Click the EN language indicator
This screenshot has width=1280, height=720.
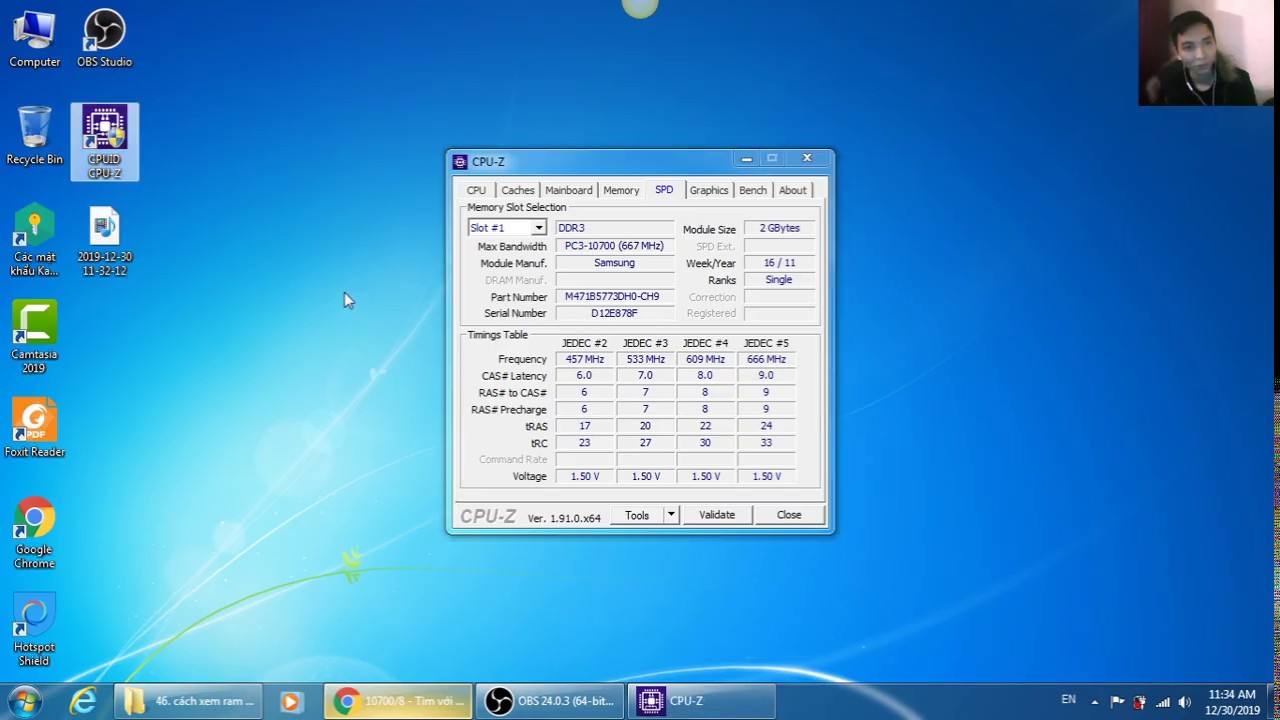pyautogui.click(x=1069, y=700)
